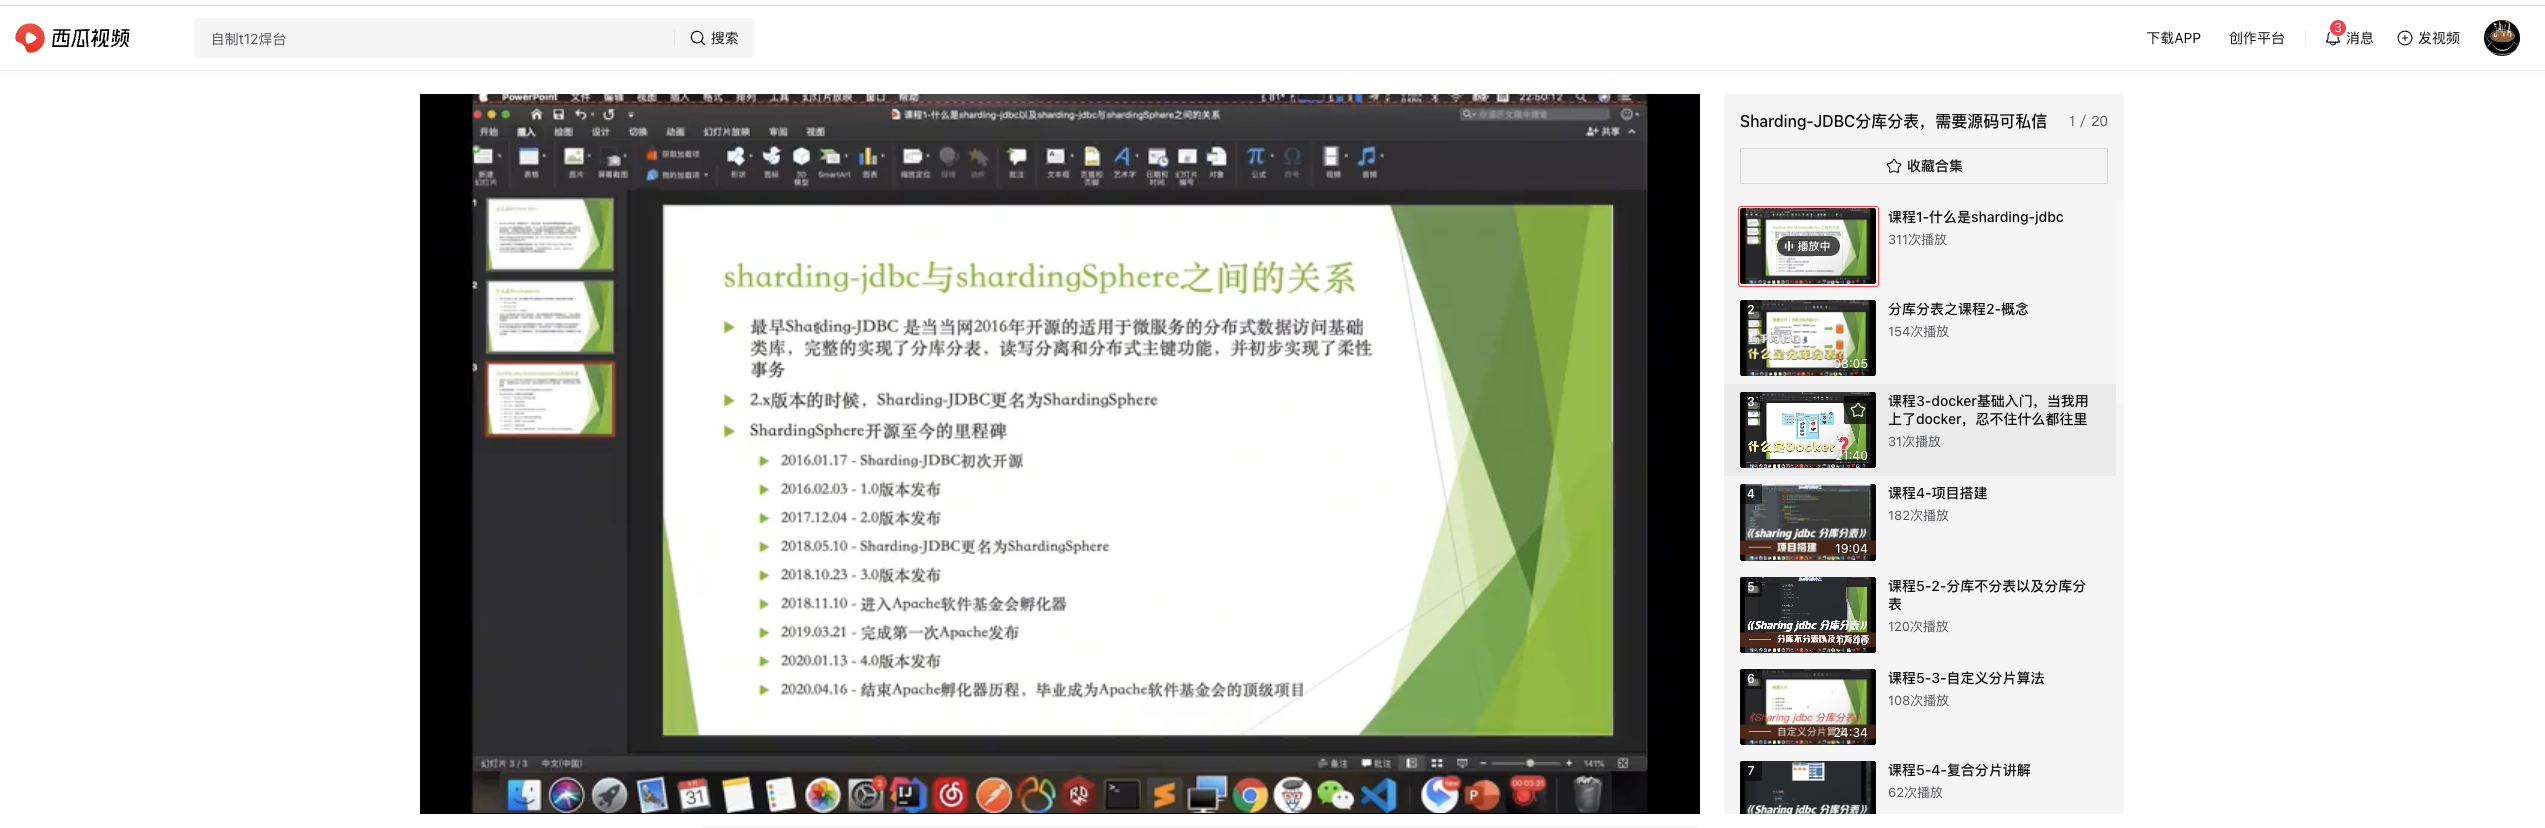Viewport: 2545px width, 828px height.
Task: Click the 182次播放 play count
Action: tap(1918, 516)
